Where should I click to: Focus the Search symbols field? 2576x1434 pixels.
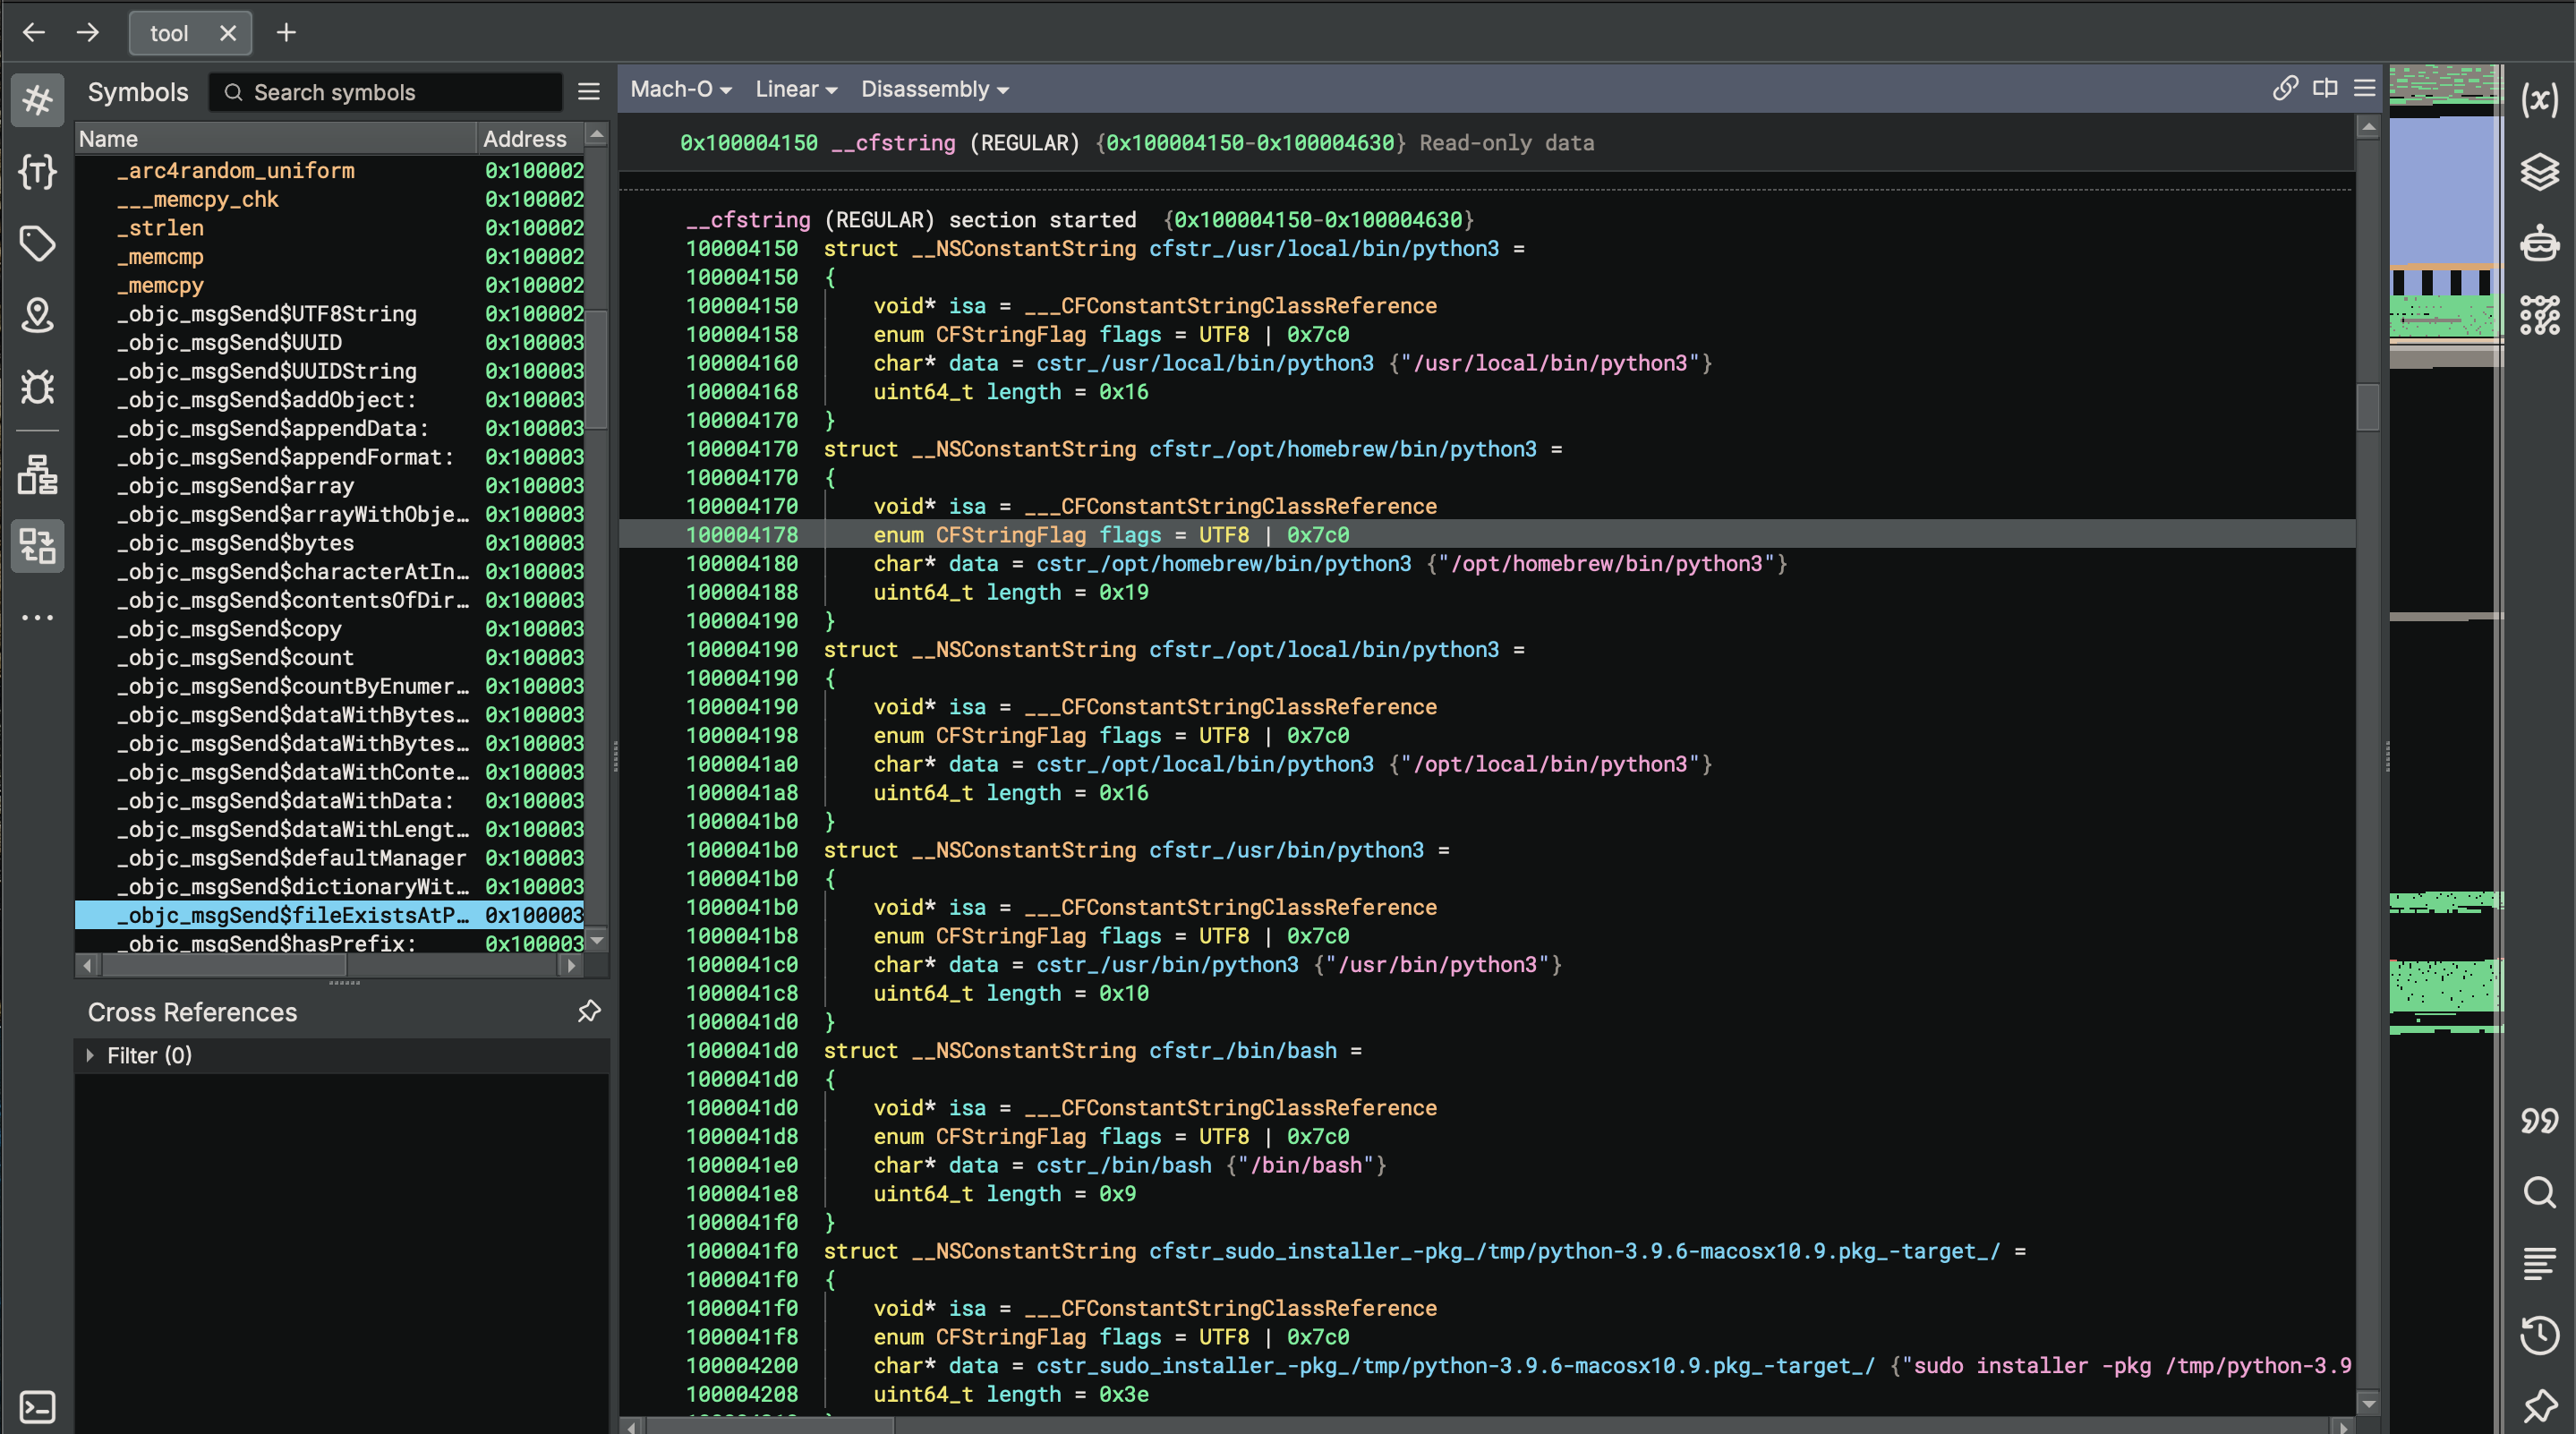[385, 92]
